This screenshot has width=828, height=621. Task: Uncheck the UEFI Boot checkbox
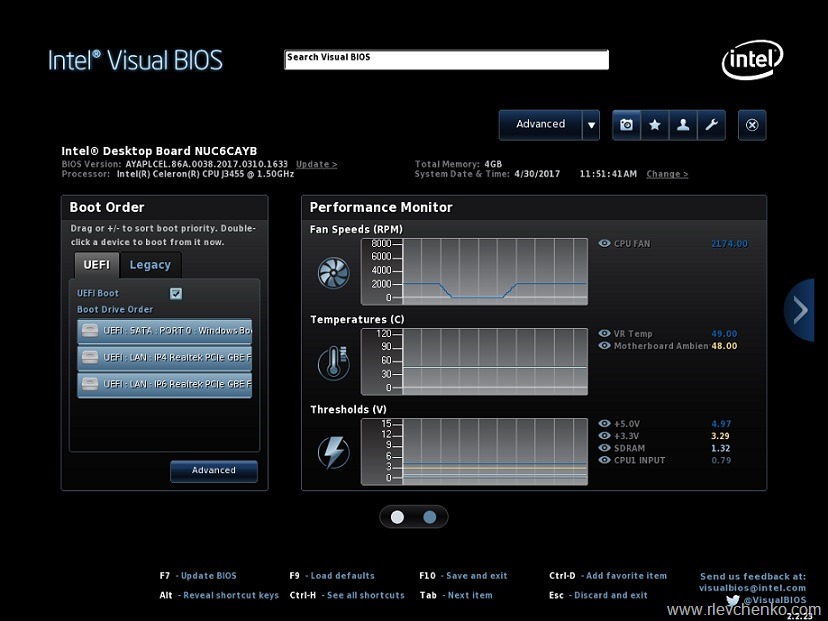176,293
